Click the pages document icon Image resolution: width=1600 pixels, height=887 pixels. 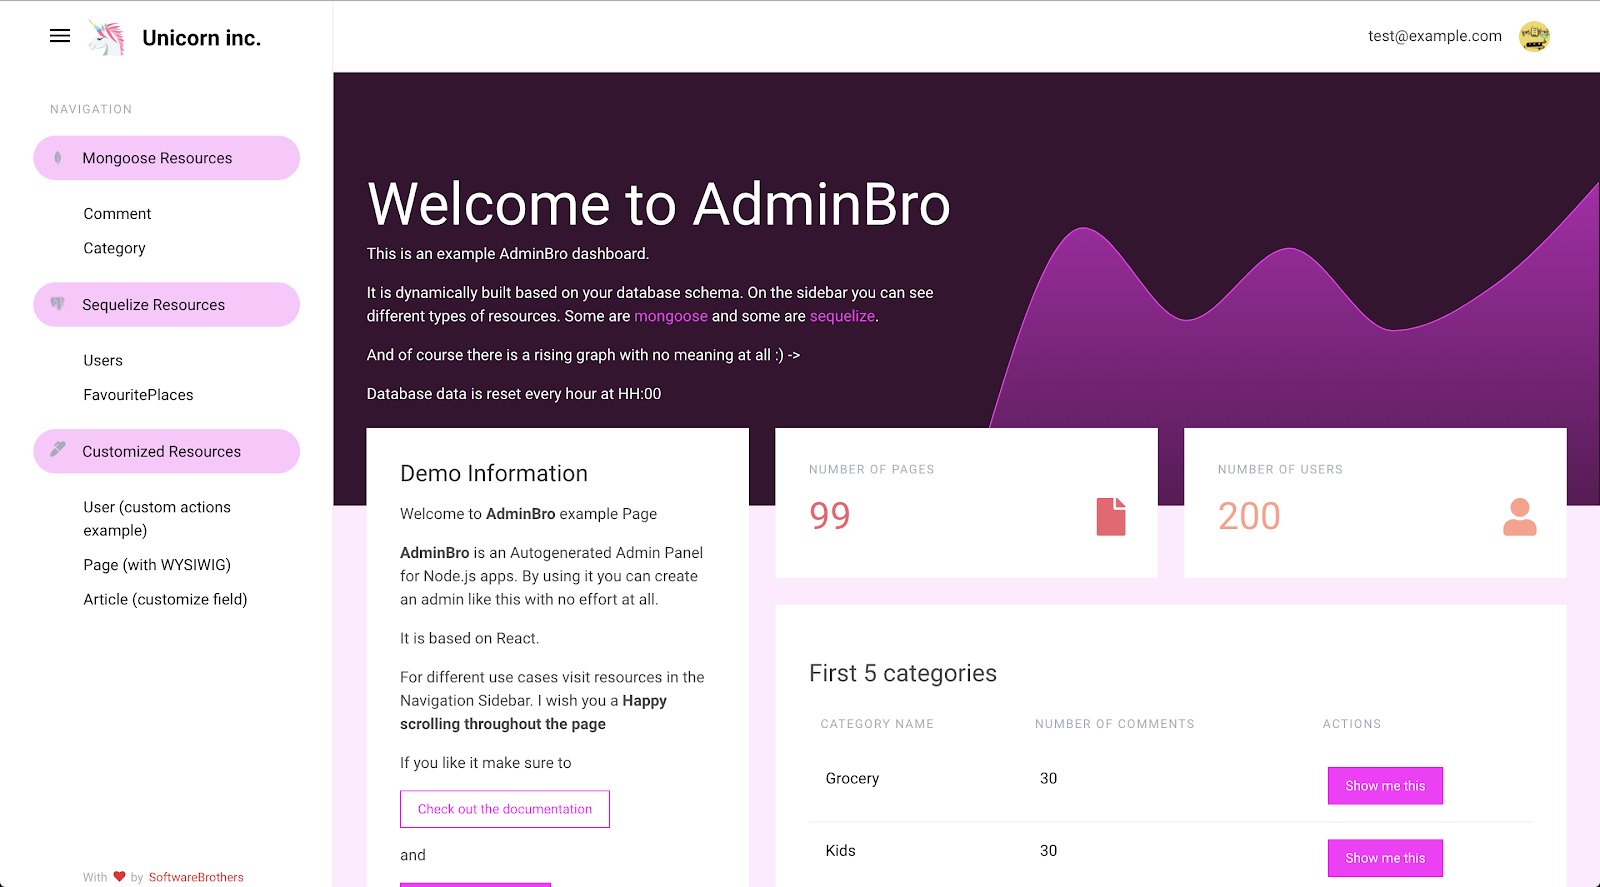1111,516
